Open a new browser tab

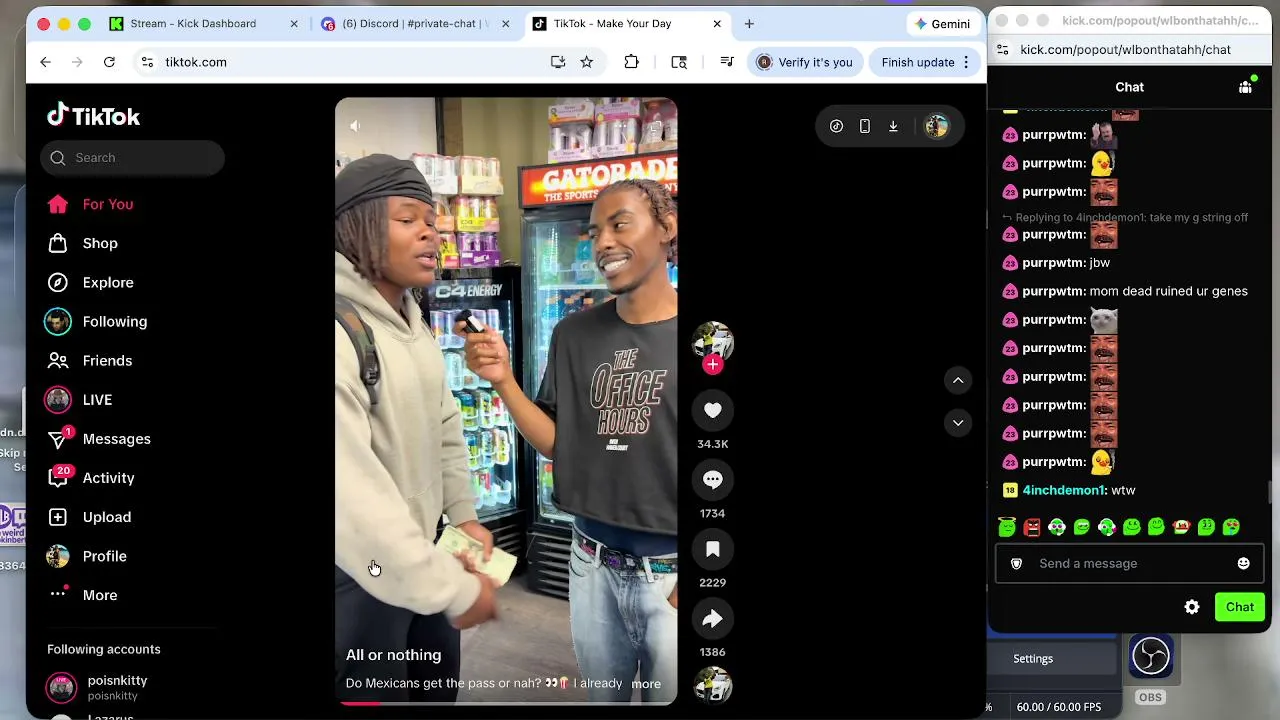click(x=749, y=23)
